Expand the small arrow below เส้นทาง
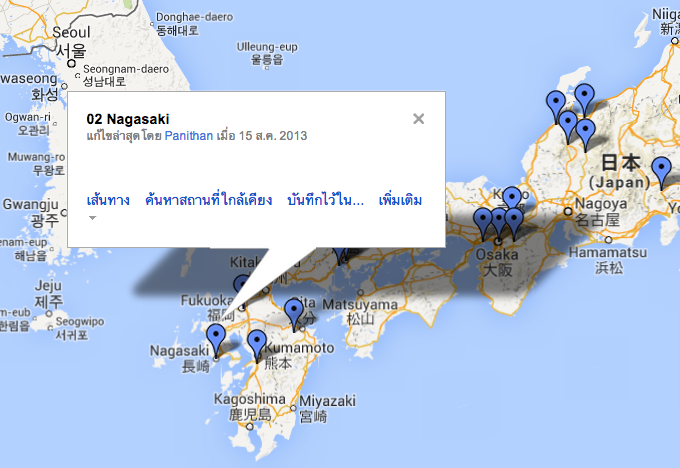The height and width of the screenshot is (468, 680). point(92,218)
